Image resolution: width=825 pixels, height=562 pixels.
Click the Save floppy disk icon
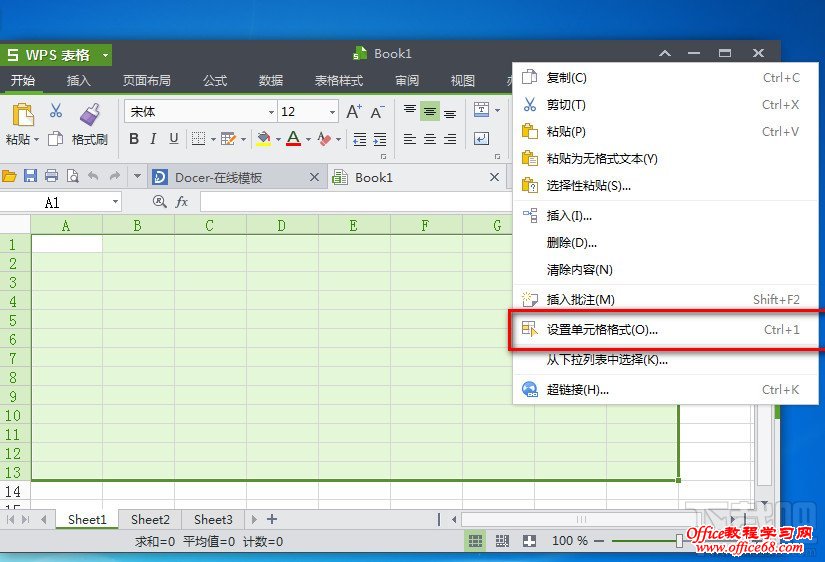pos(30,177)
